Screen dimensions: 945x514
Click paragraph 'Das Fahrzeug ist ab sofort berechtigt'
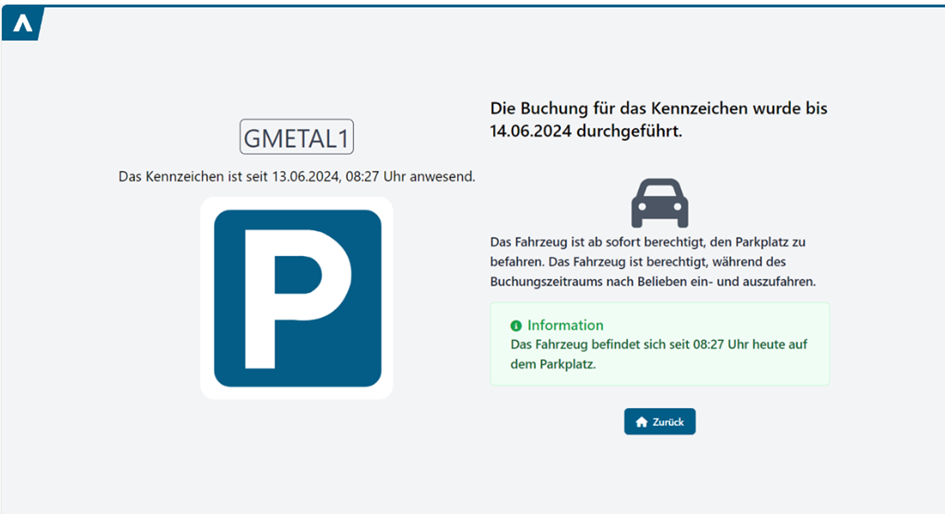coord(653,262)
